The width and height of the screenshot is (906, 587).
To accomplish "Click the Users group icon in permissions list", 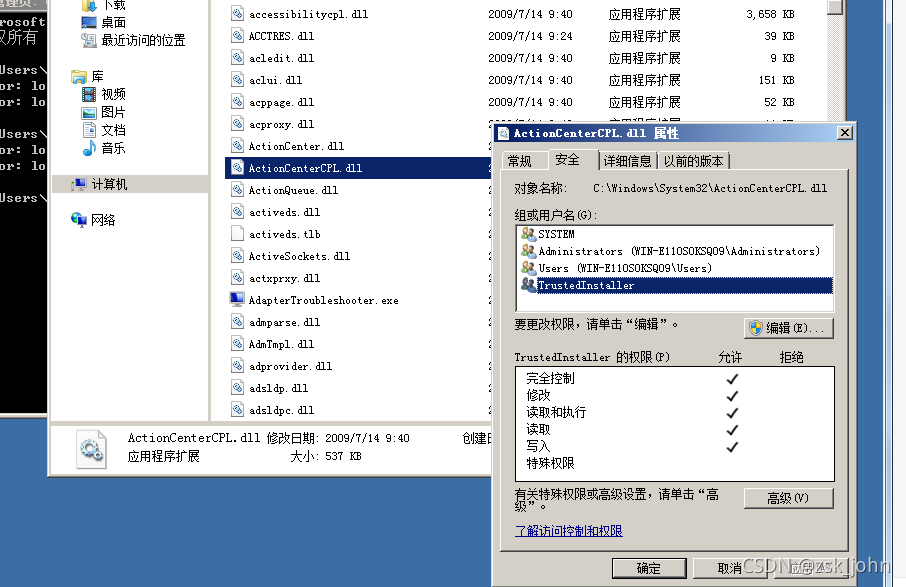I will pos(529,268).
